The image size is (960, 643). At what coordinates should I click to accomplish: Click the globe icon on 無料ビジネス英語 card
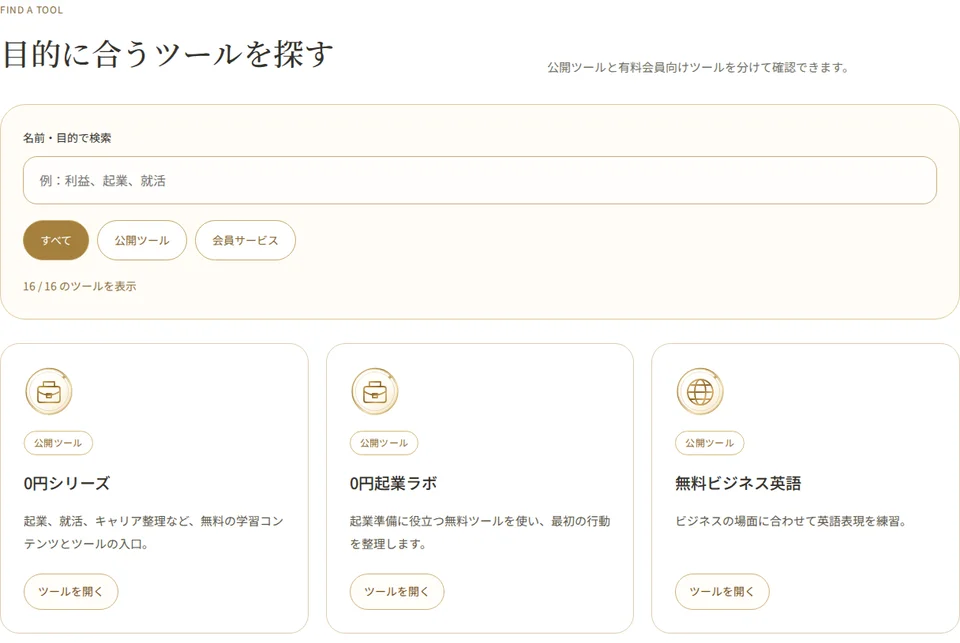(700, 391)
